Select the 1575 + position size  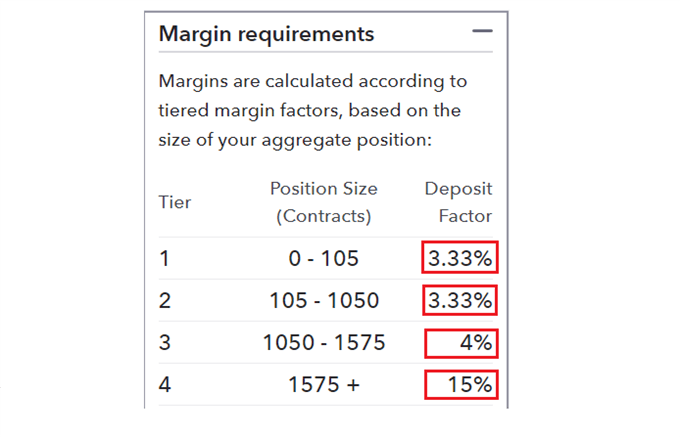click(x=323, y=385)
